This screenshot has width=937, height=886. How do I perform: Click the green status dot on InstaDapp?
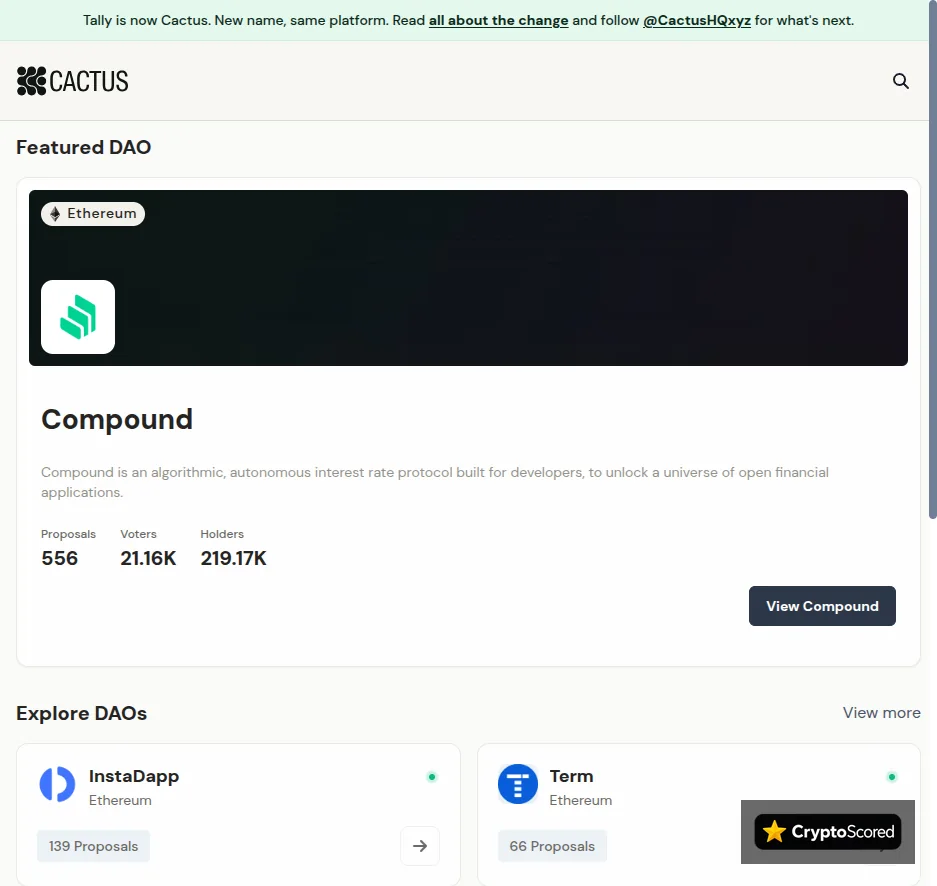click(x=432, y=777)
